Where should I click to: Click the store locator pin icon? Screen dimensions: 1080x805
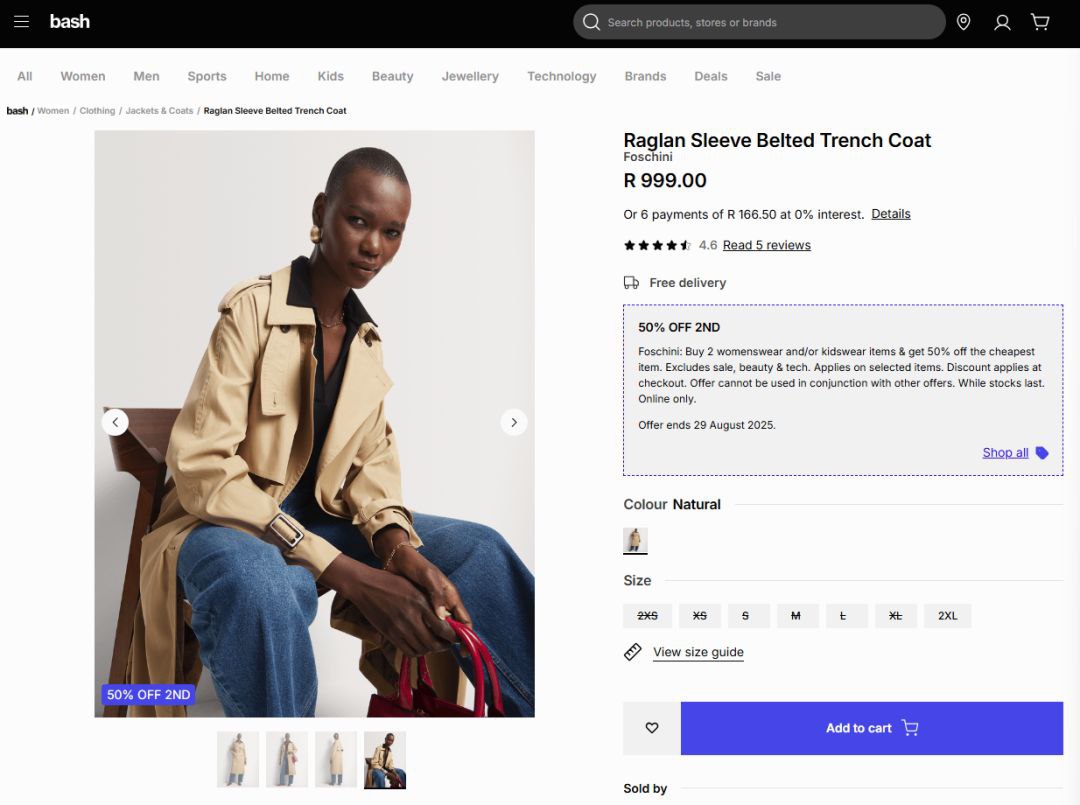click(x=963, y=22)
